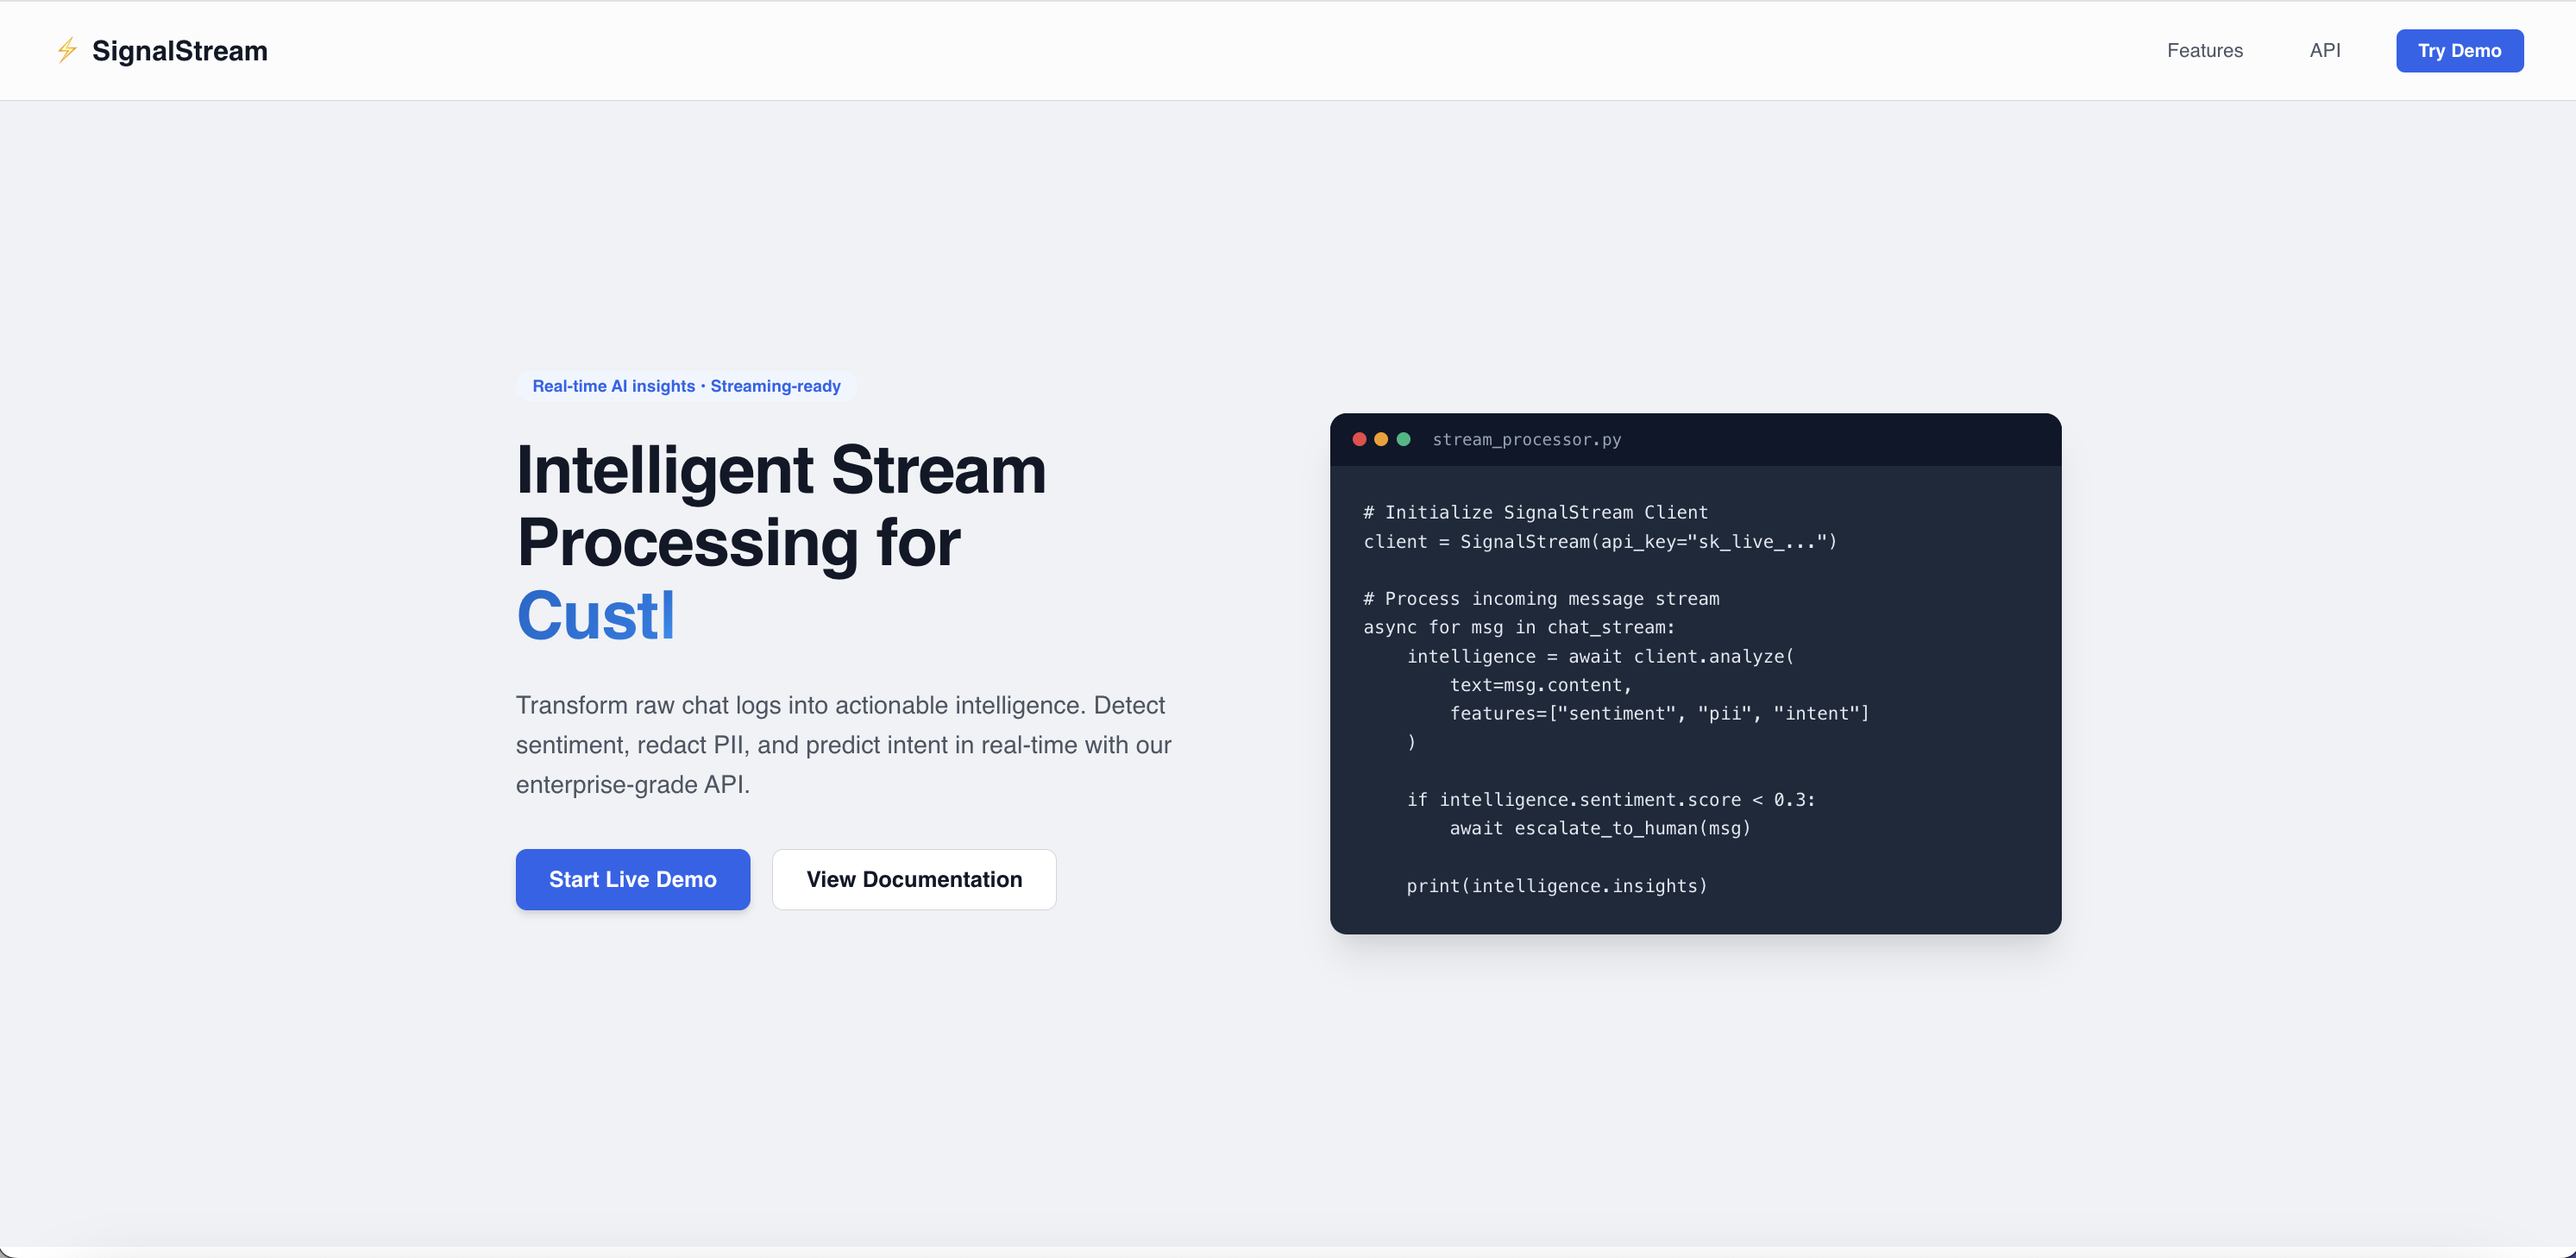The height and width of the screenshot is (1258, 2576).
Task: Click the green dot in code window
Action: click(1403, 439)
